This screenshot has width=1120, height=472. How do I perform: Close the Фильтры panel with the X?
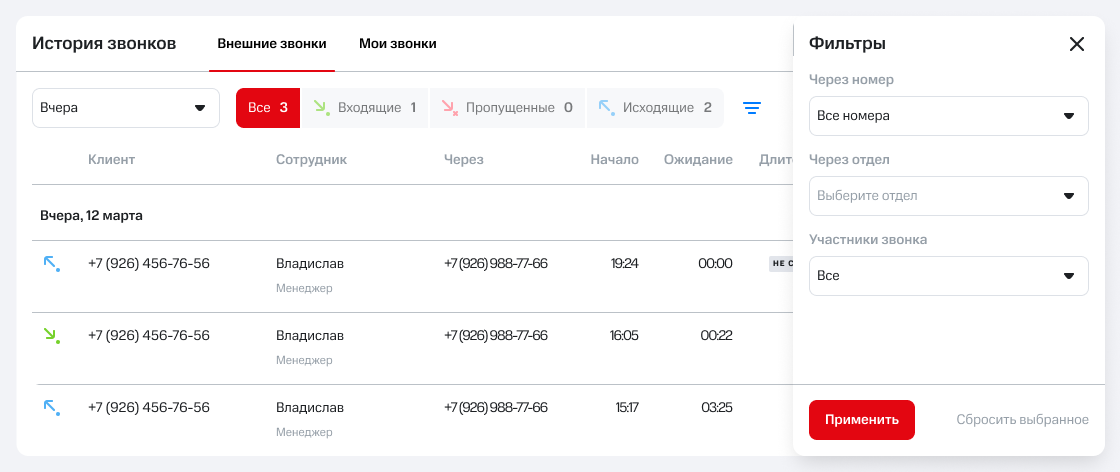coord(1076,44)
